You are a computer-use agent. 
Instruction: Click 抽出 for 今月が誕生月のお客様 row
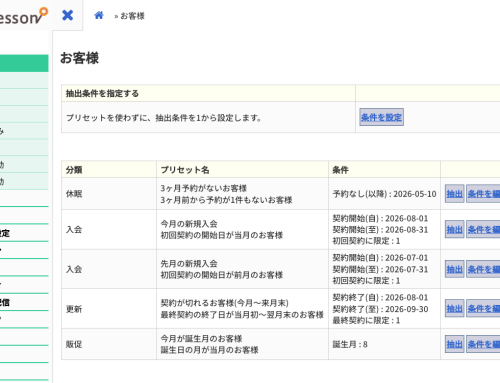(454, 344)
